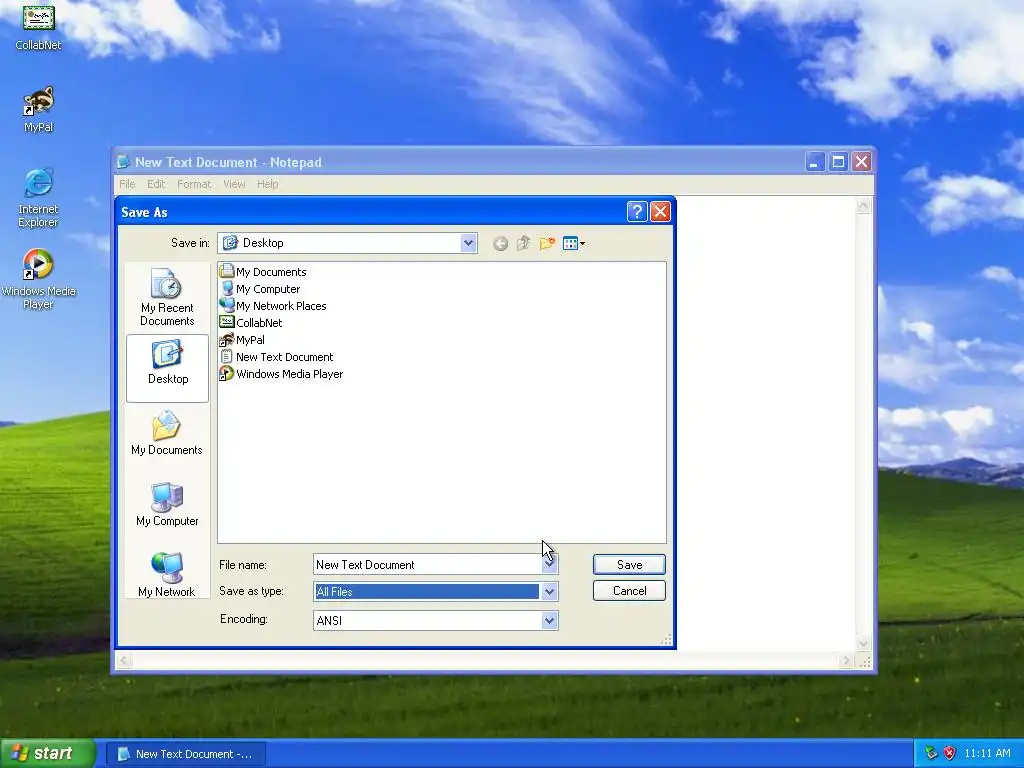Select My Computer in the file list
Viewport: 1024px width, 768px height.
[x=260, y=289]
